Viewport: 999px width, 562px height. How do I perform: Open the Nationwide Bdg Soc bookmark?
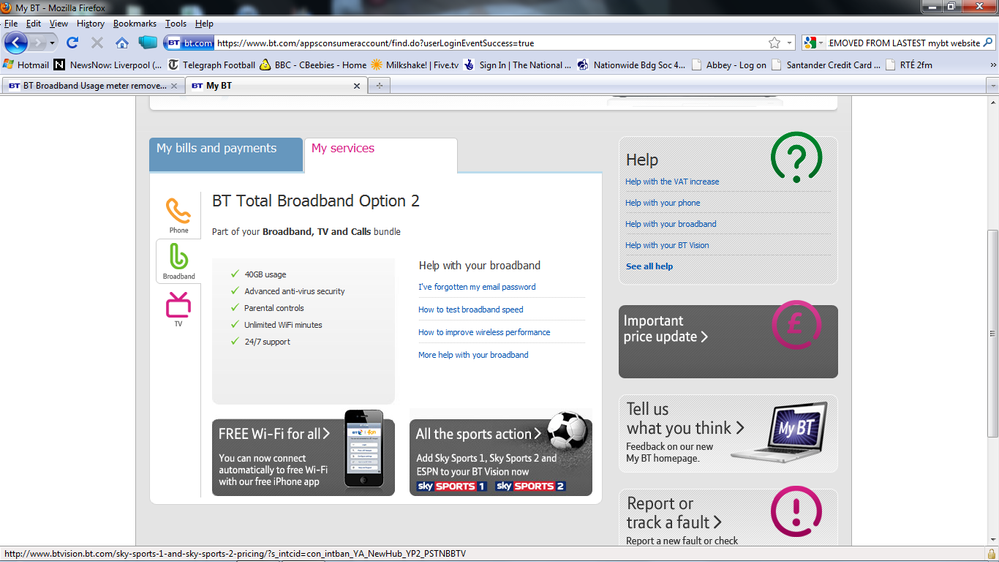(631, 65)
